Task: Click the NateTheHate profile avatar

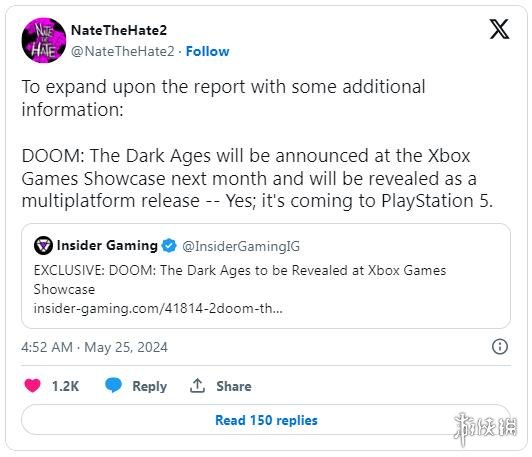Action: point(44,40)
